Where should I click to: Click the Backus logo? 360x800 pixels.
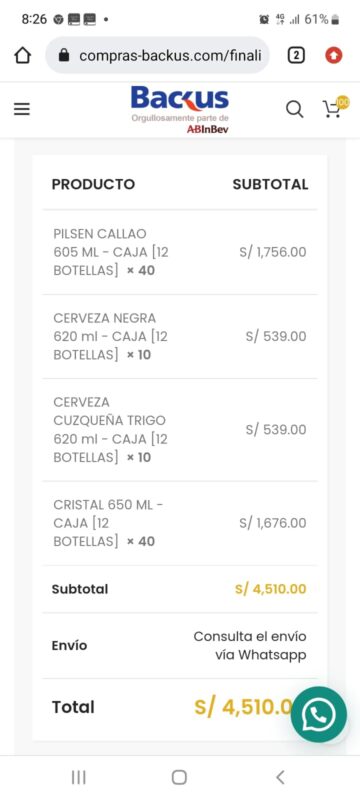coord(179,109)
